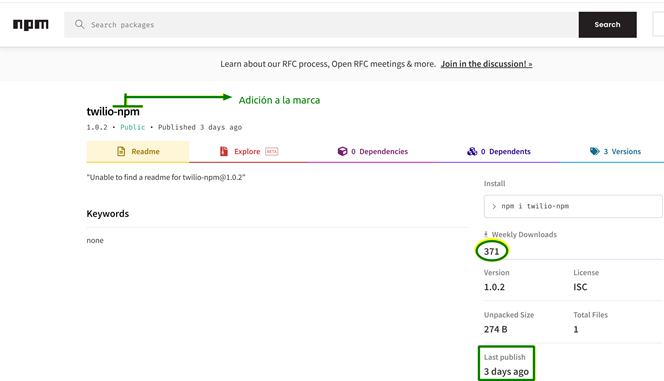Click the Keywords heading
This screenshot has width=664, height=381.
[108, 213]
